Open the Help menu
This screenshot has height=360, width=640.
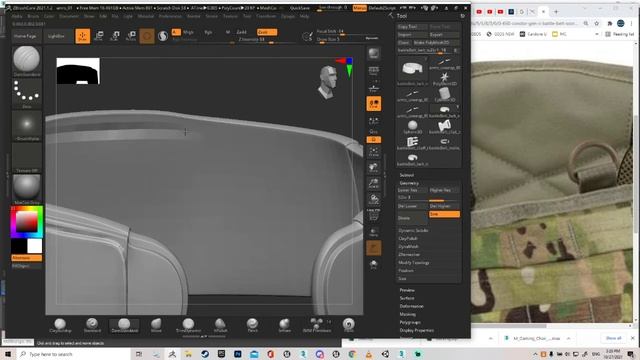[x=304, y=16]
